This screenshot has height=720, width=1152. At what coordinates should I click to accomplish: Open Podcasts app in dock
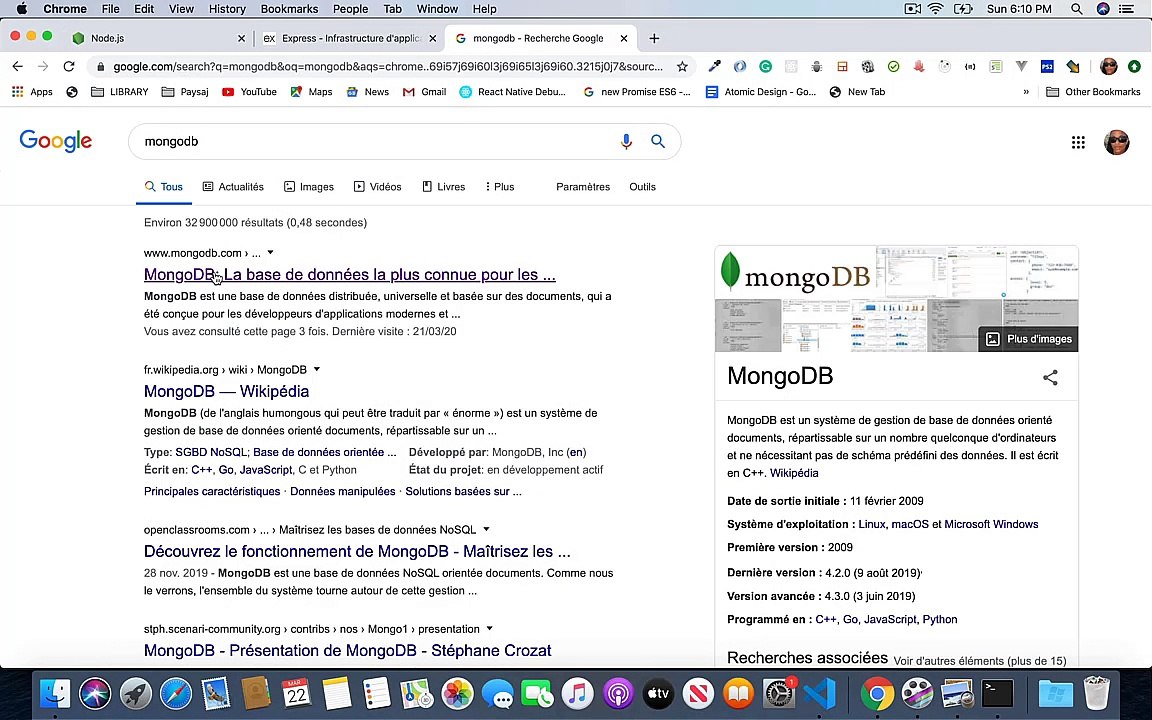tap(618, 693)
